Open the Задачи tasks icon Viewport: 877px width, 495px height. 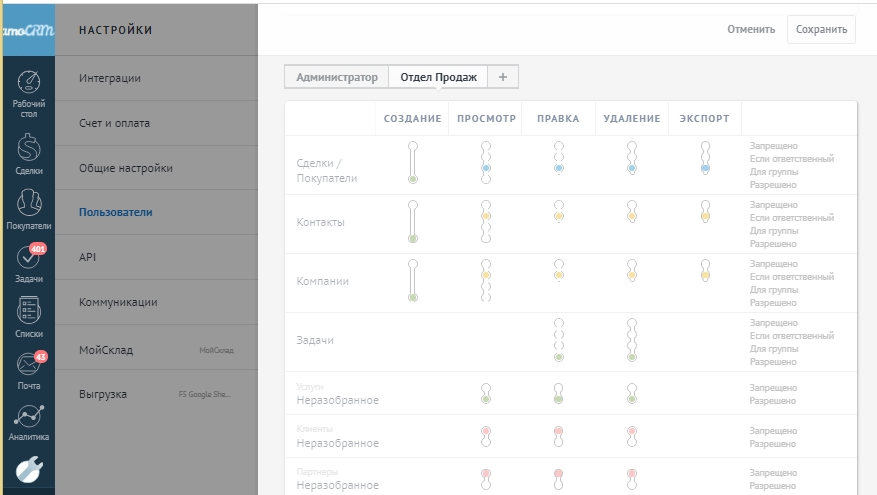point(28,258)
